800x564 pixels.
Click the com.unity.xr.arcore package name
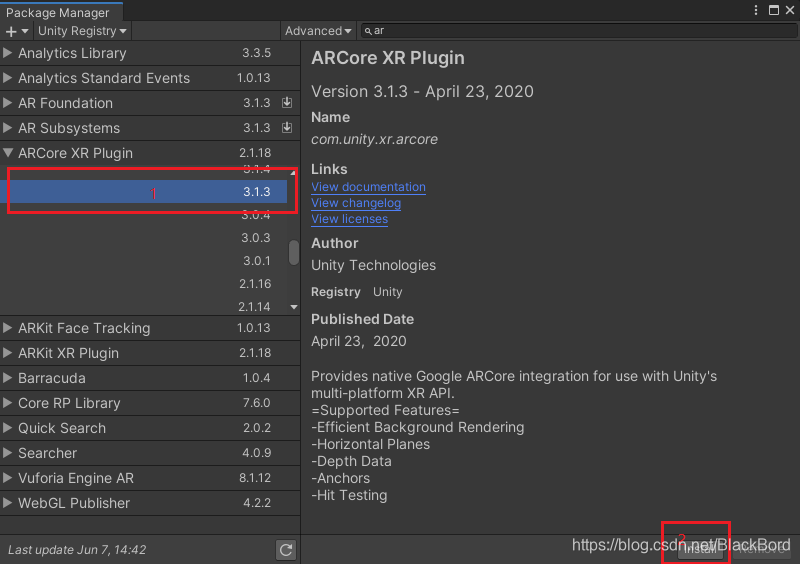point(374,139)
